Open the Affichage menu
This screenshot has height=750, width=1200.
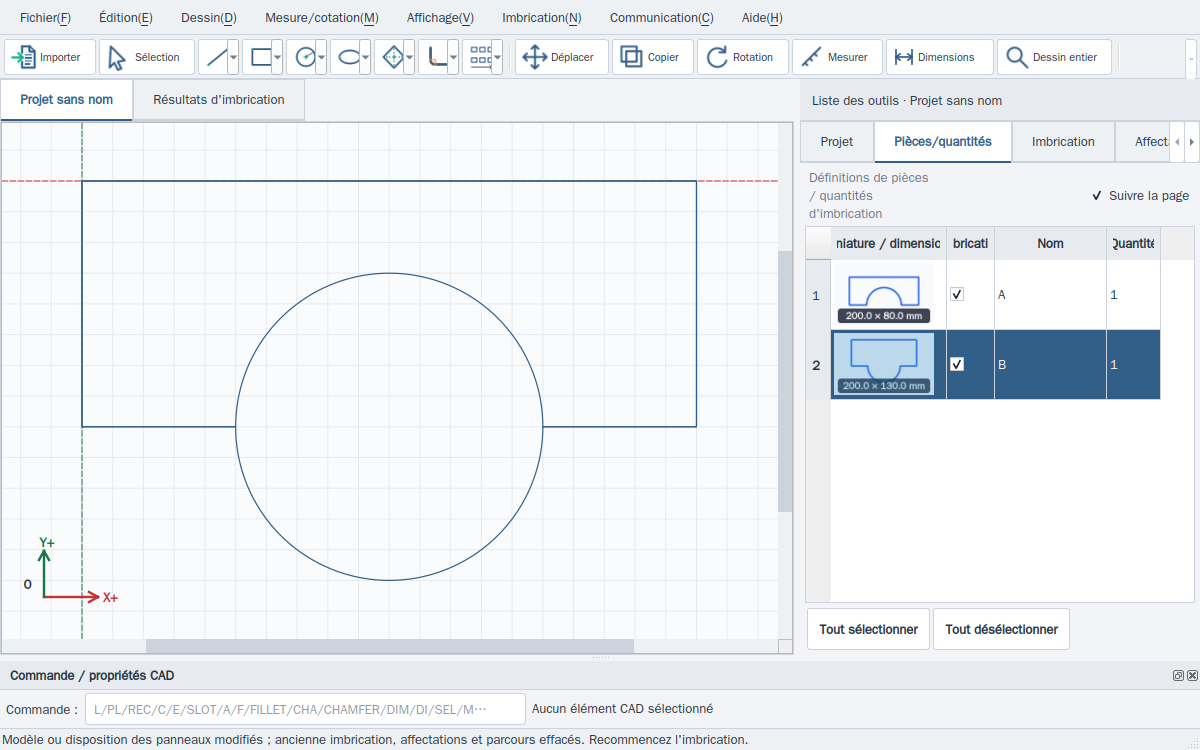pos(440,17)
